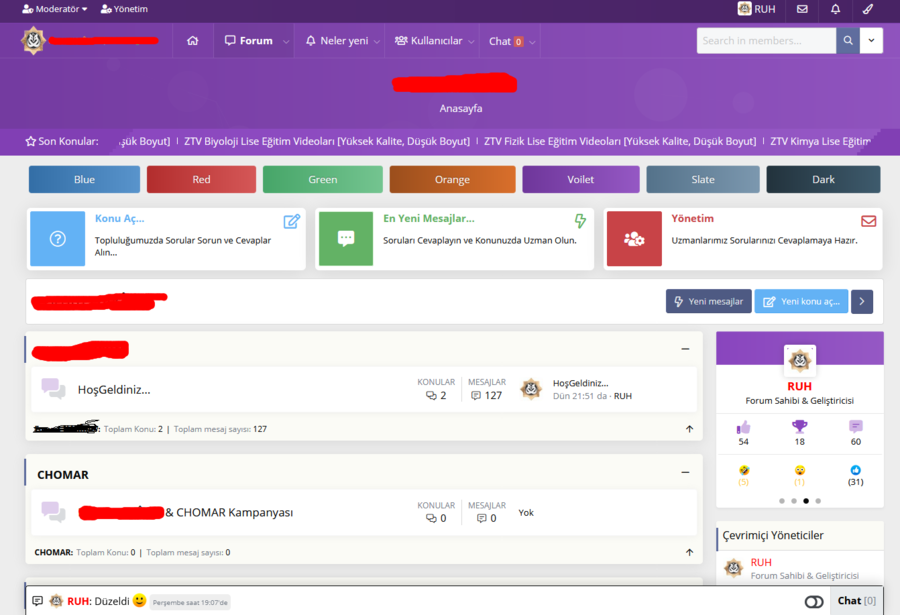Open the Neler yeni tab
The image size is (900, 615).
point(337,41)
